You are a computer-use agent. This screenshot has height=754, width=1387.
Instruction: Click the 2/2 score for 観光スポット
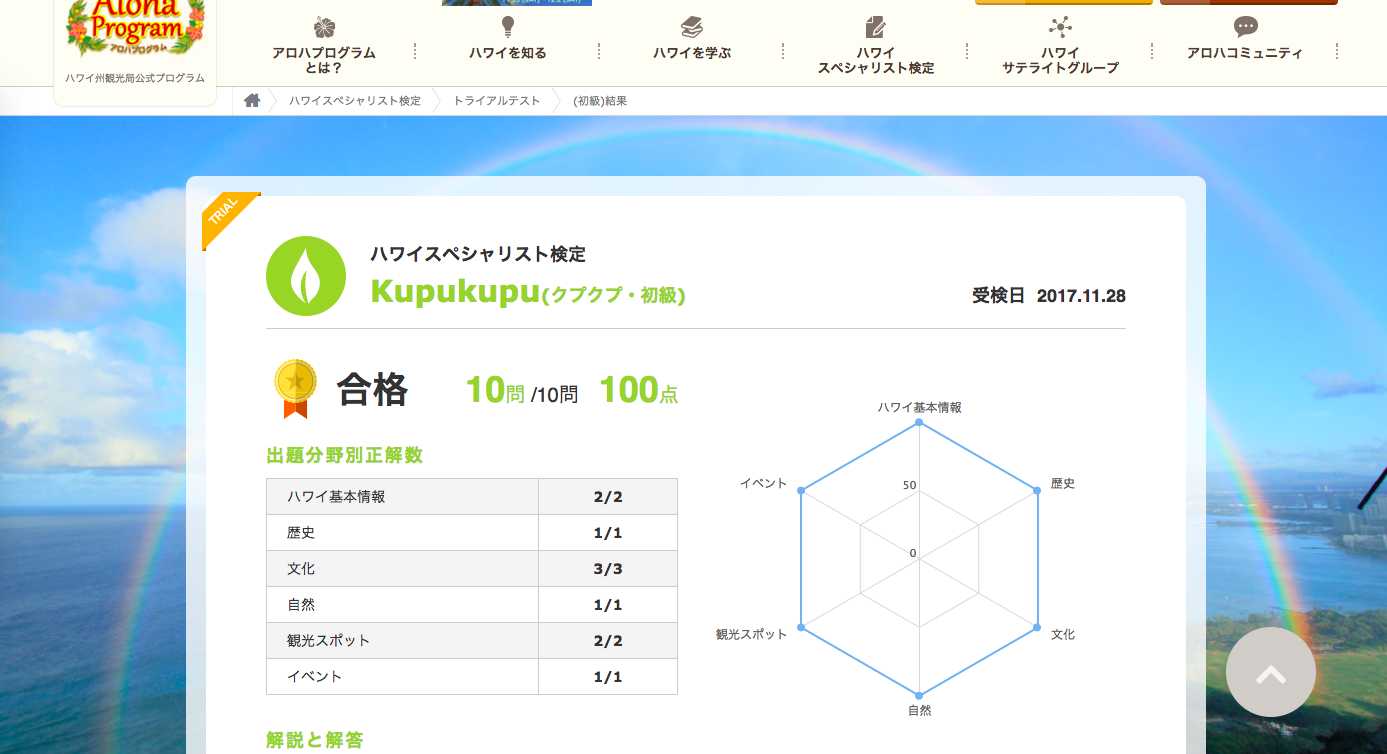tap(608, 641)
